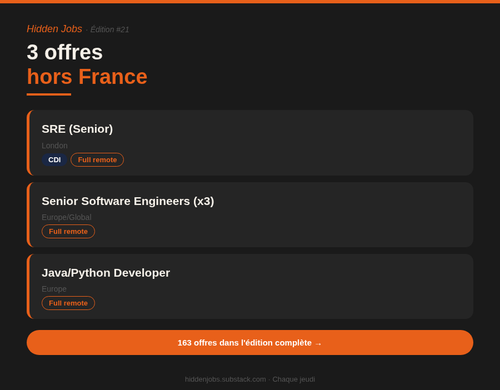Click Full remote tag on Senior Software Engineers card

coord(68,231)
